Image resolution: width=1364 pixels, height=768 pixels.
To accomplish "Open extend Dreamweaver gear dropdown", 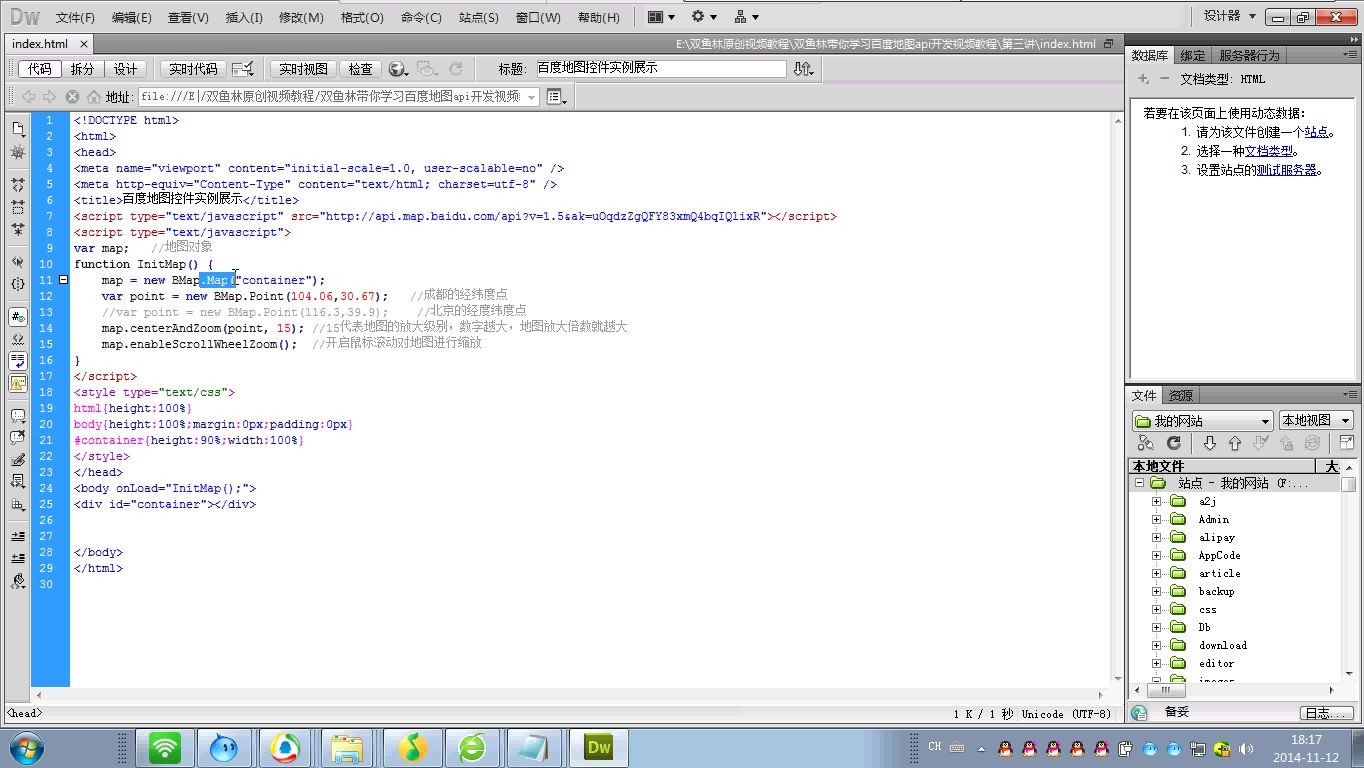I will click(x=704, y=17).
